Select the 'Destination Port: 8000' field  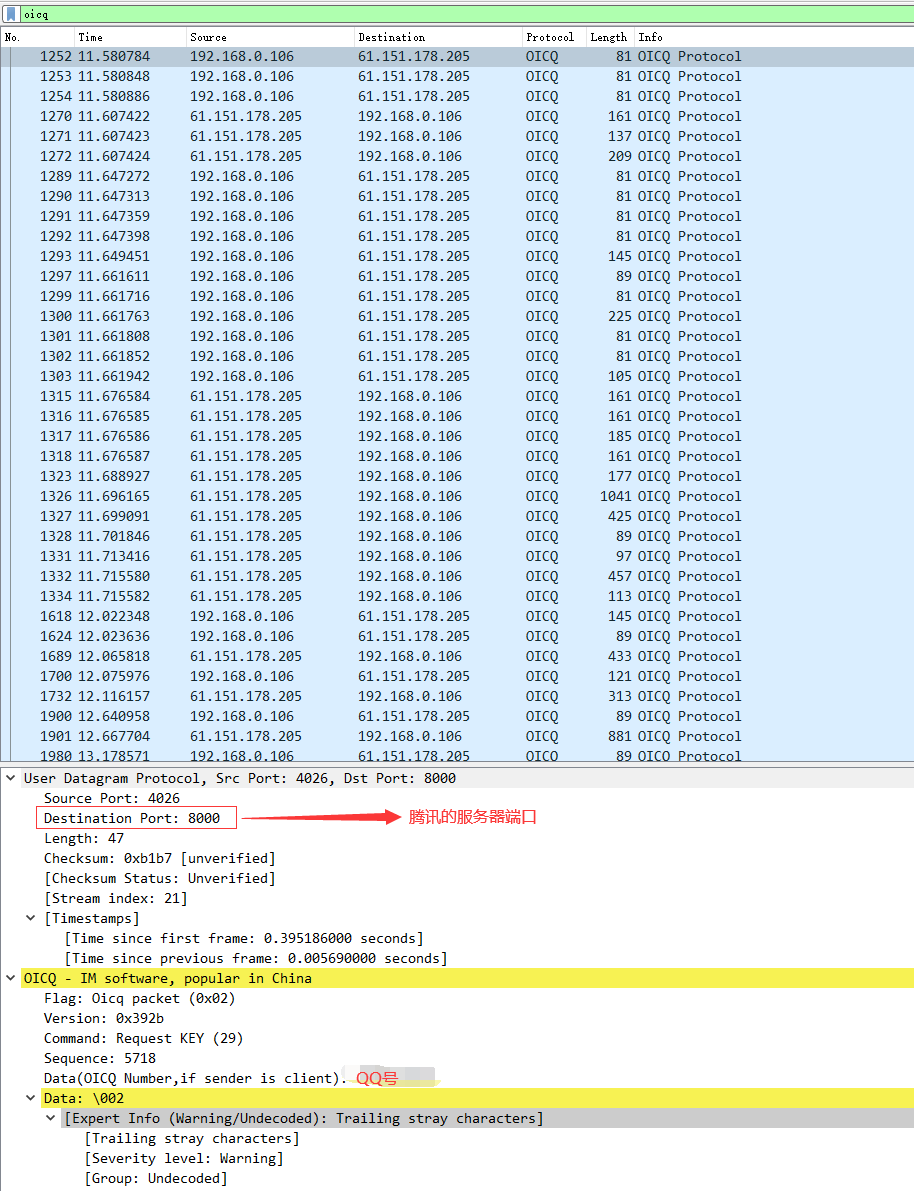tap(132, 818)
